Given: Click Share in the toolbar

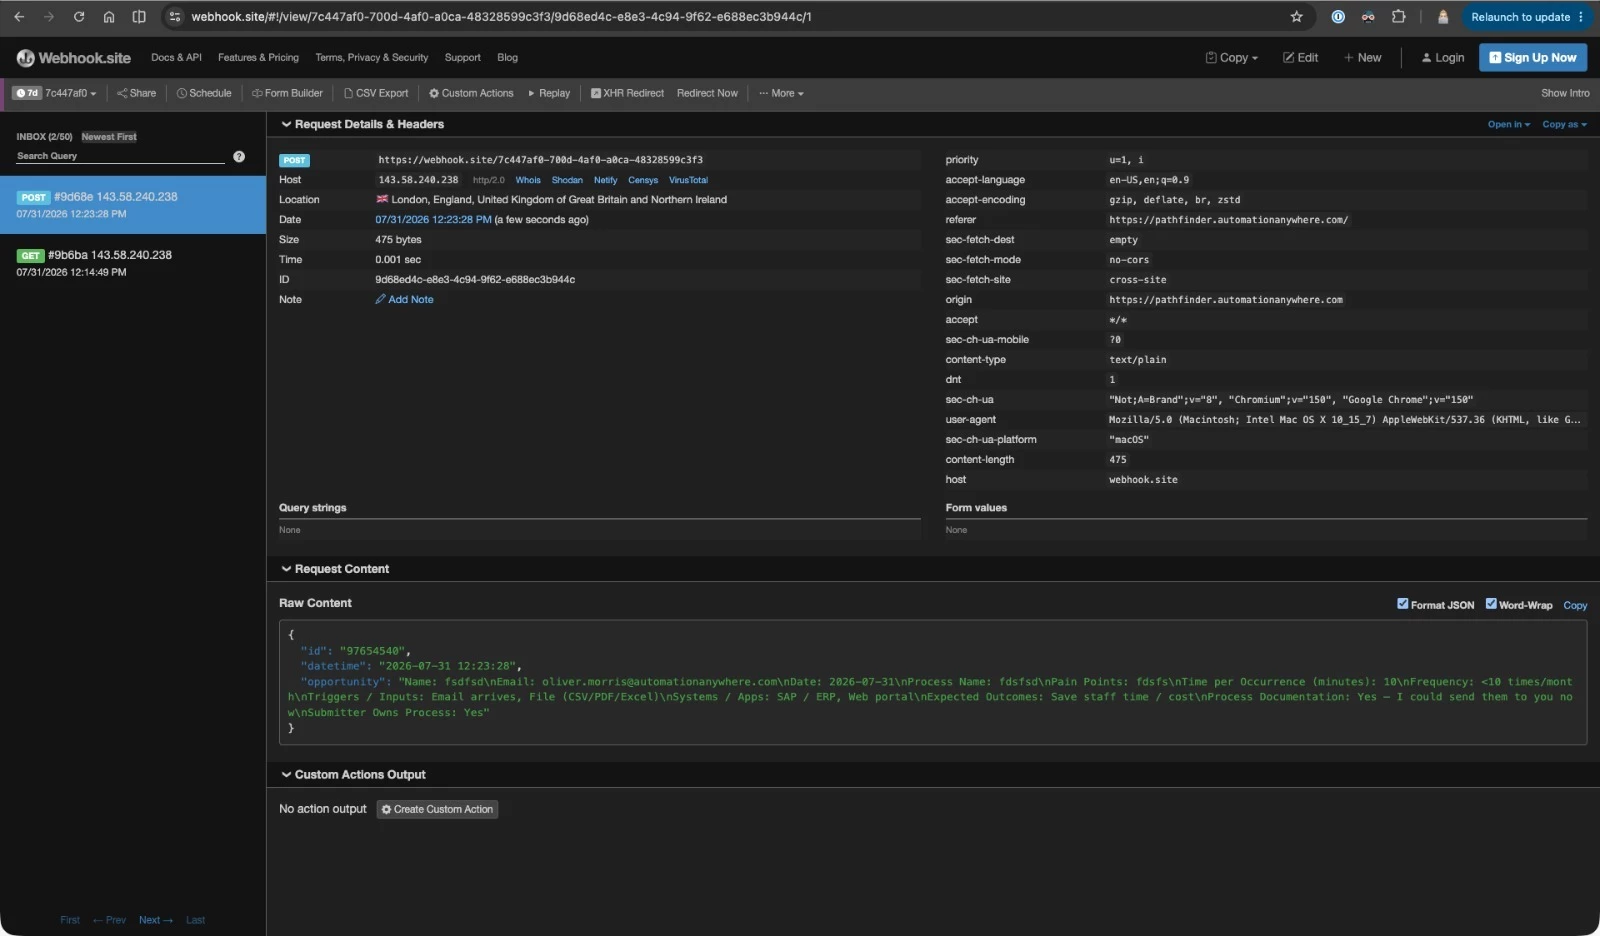Looking at the screenshot, I should (137, 93).
